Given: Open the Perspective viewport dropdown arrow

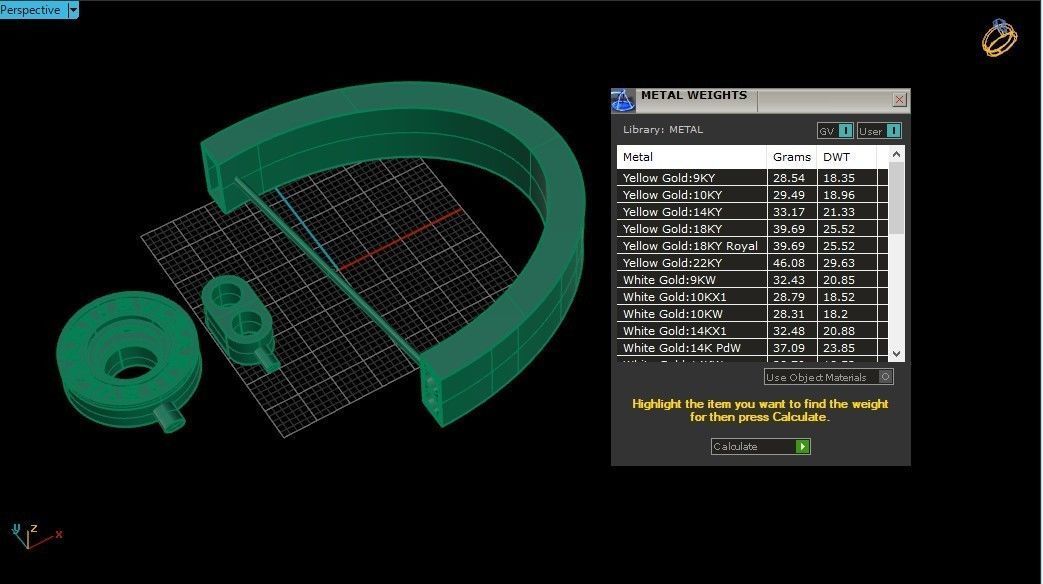Looking at the screenshot, I should (x=73, y=9).
